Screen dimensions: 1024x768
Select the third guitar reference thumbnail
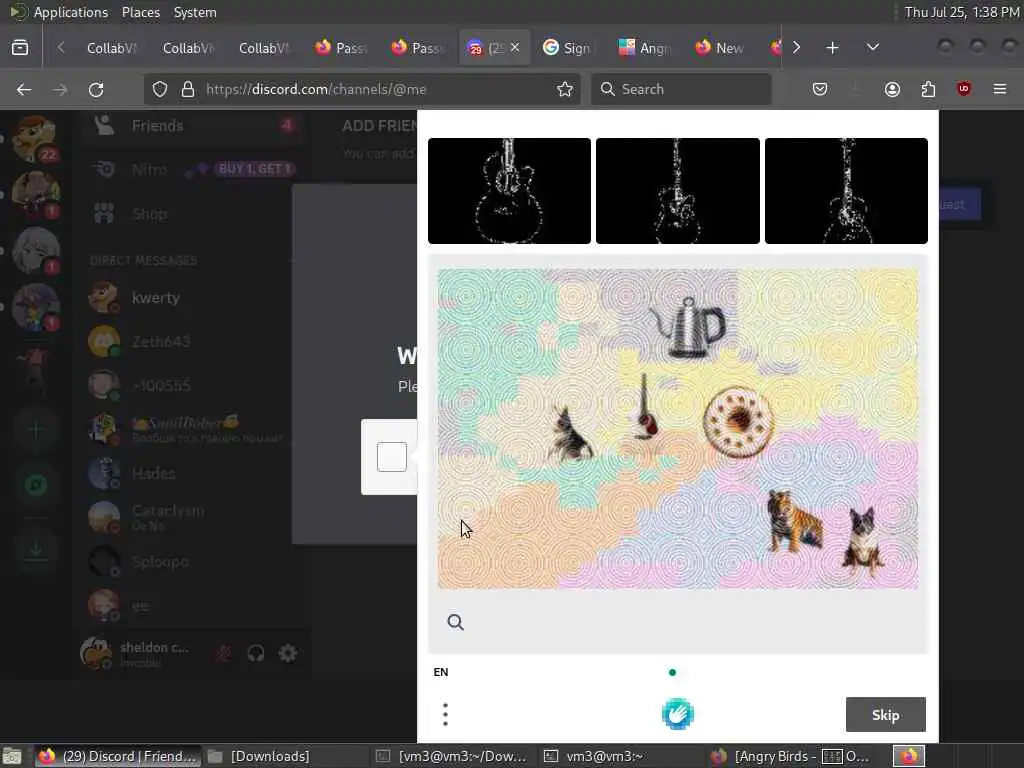pos(846,191)
